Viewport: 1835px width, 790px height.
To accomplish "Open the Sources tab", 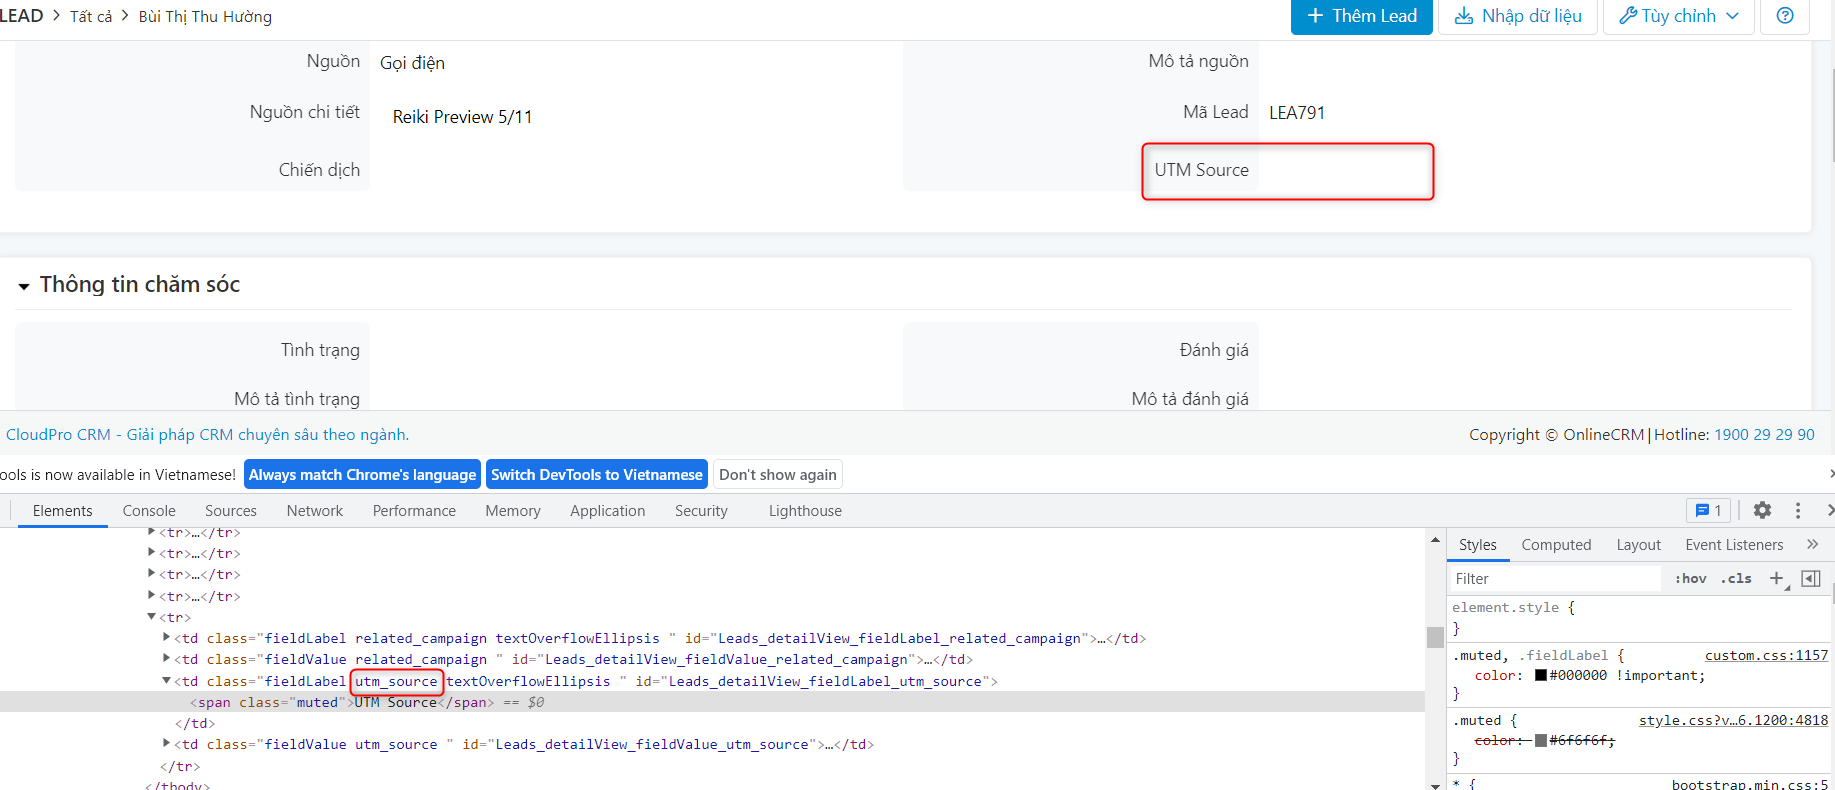I will tap(231, 510).
